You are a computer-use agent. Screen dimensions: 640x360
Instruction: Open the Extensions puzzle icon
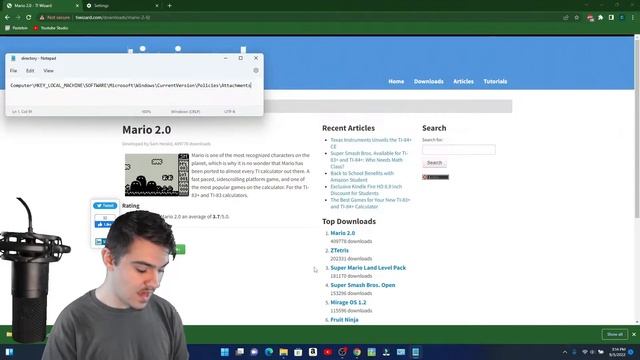click(x=601, y=18)
